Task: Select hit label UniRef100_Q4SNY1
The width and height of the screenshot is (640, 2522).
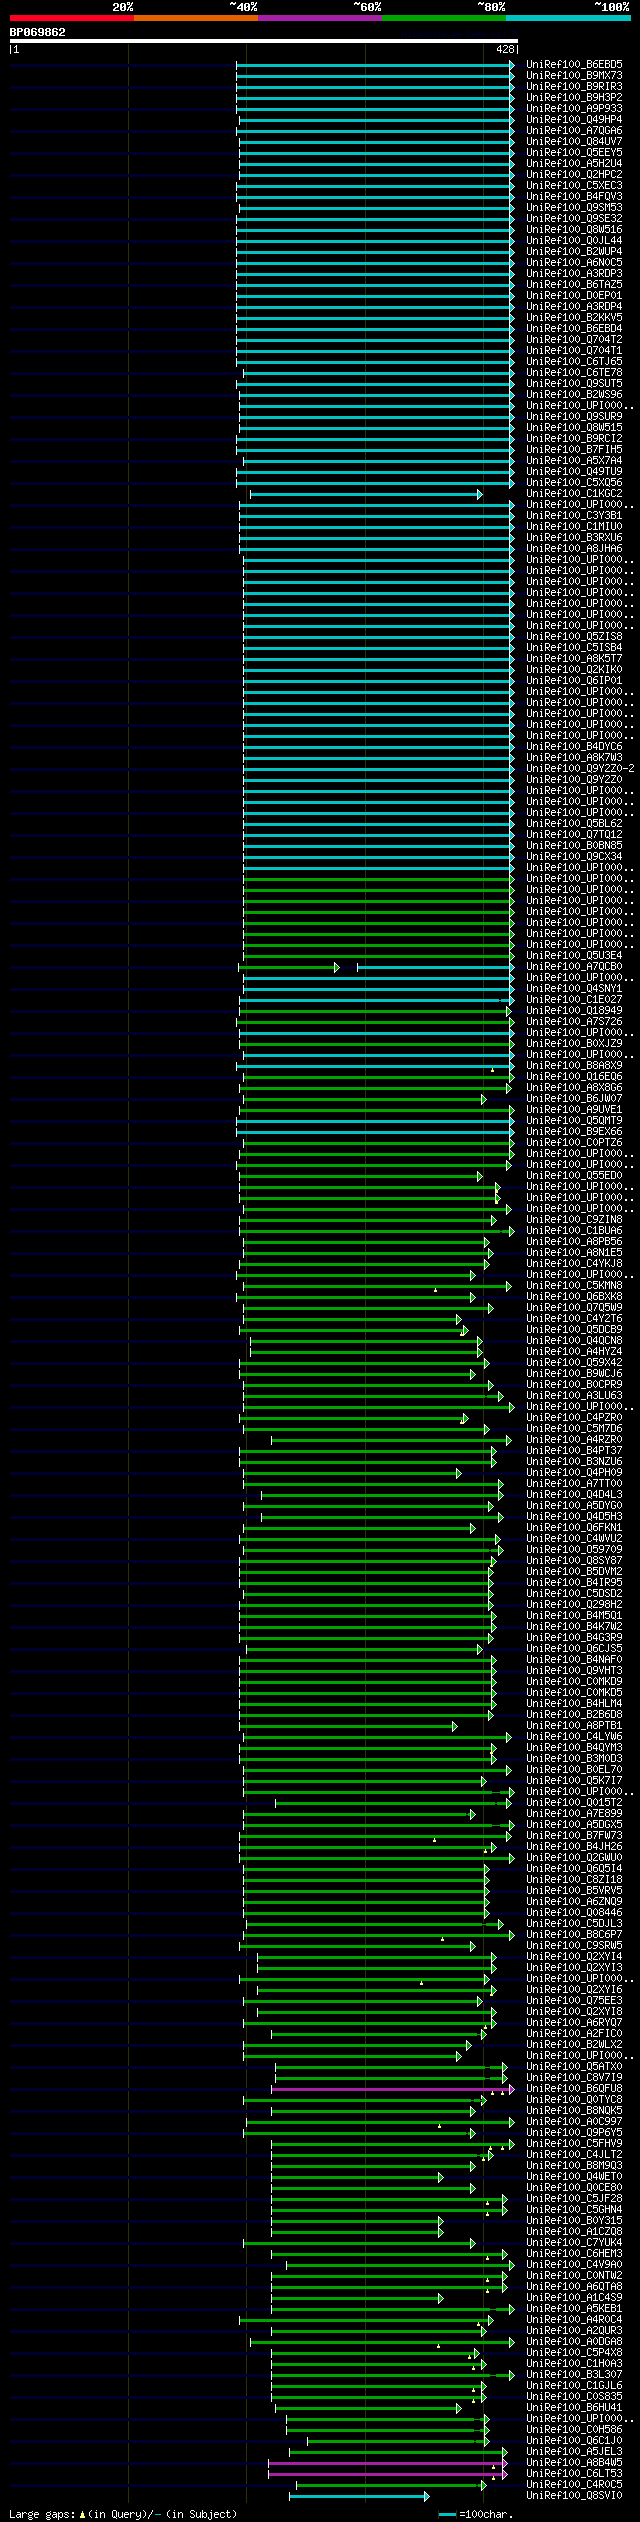Action: click(x=574, y=989)
